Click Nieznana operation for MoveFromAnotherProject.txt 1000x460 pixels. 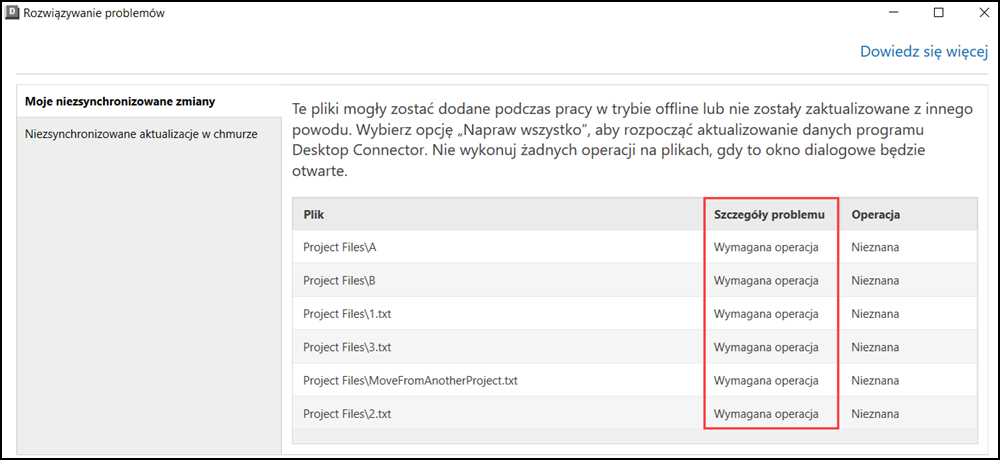[876, 381]
